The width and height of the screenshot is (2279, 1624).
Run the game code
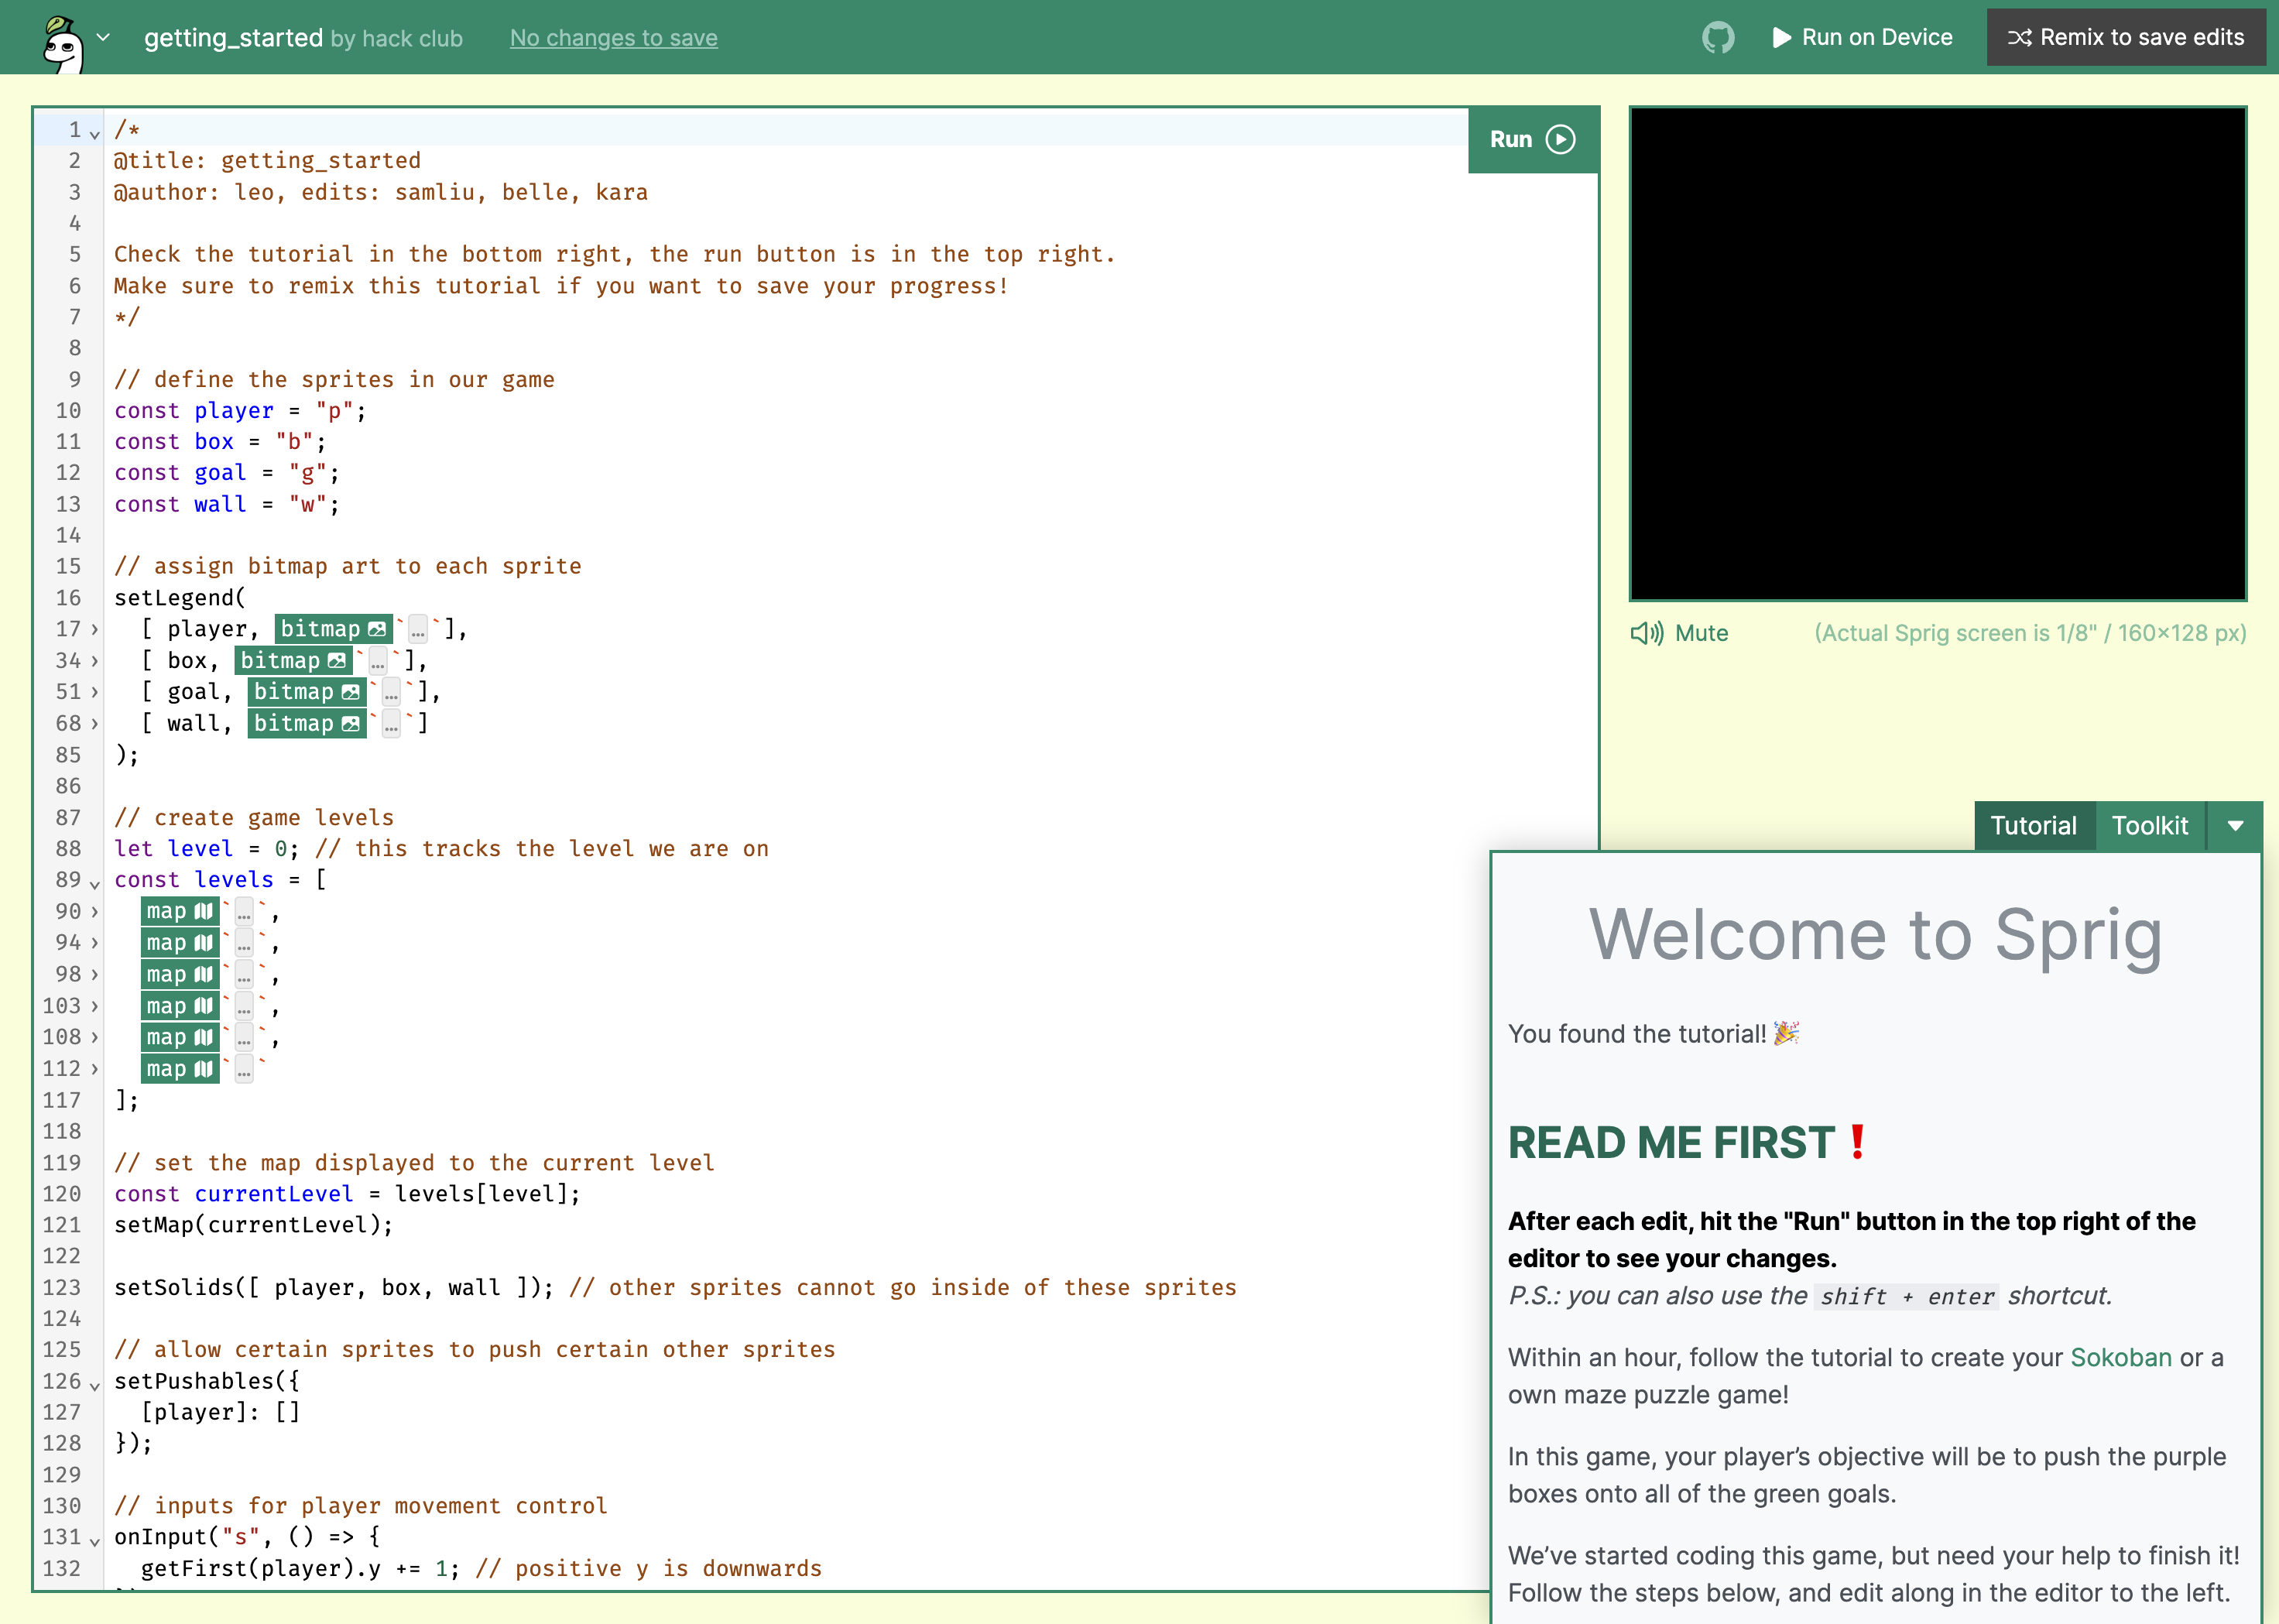pyautogui.click(x=1532, y=139)
